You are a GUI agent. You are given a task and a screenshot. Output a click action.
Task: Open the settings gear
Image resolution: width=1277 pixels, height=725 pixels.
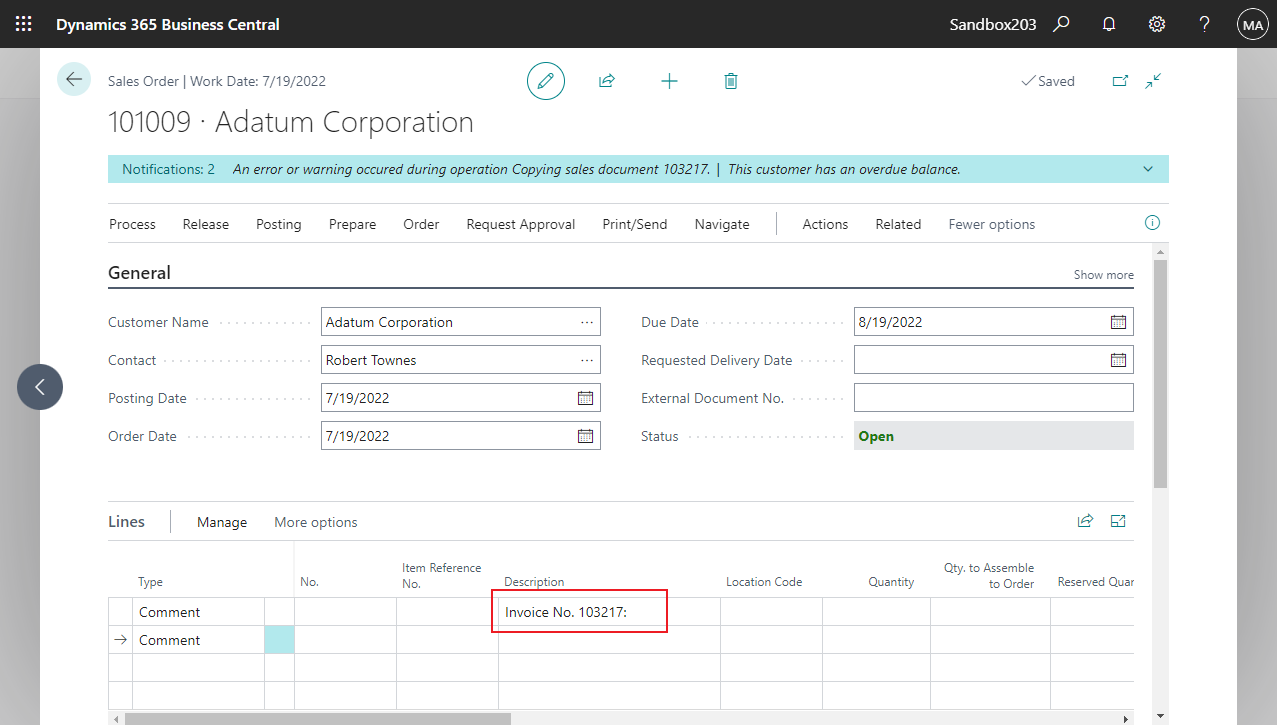pos(1156,23)
